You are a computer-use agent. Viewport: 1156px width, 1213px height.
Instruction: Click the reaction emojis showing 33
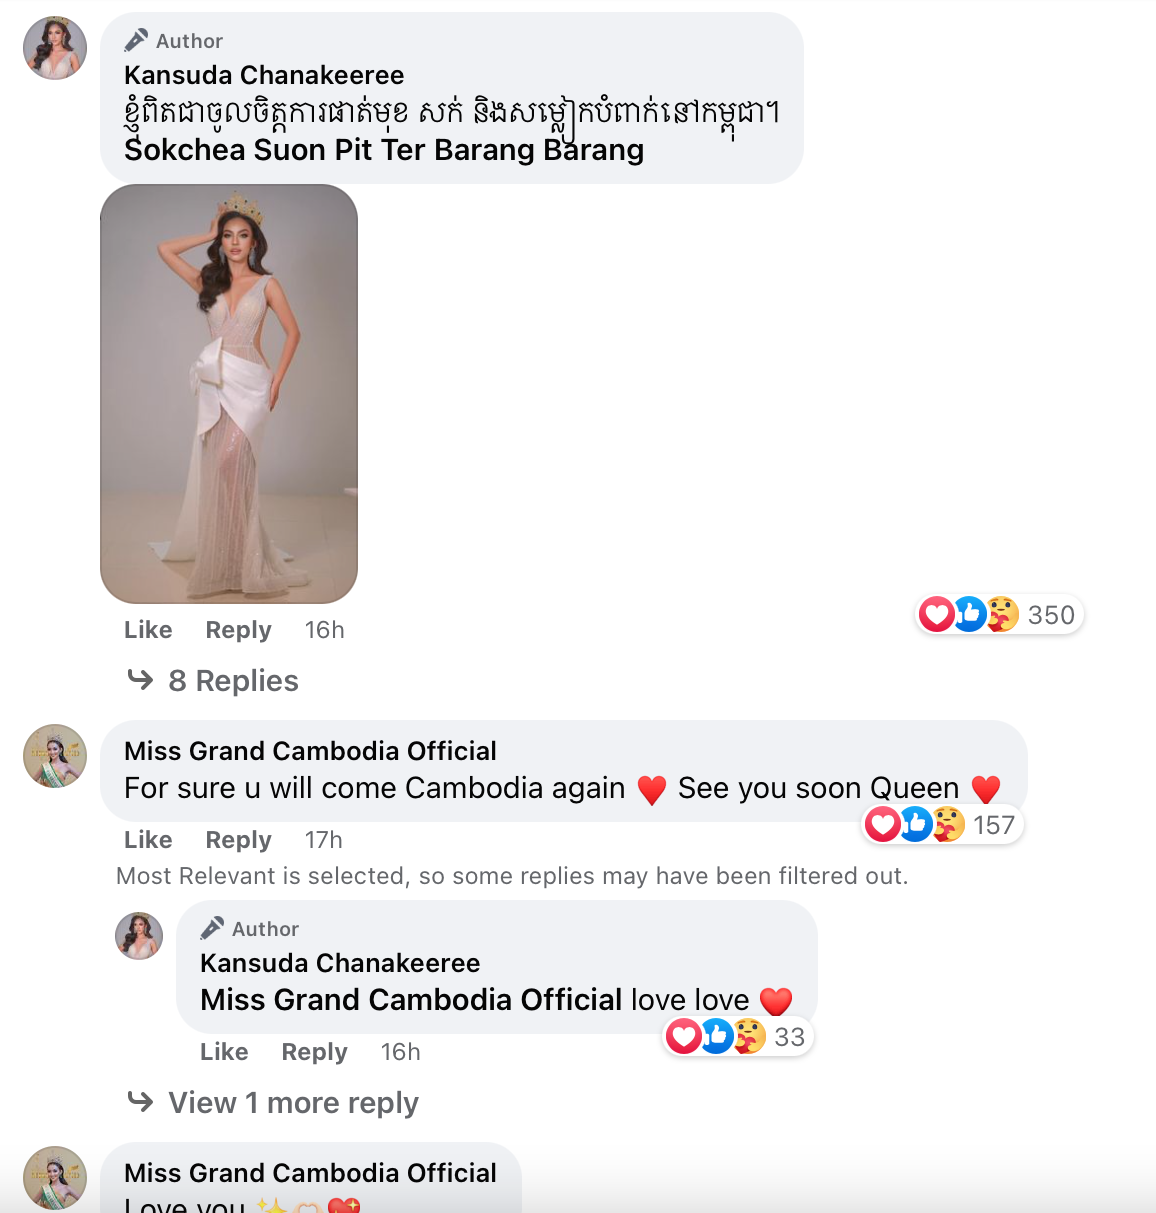(715, 1037)
